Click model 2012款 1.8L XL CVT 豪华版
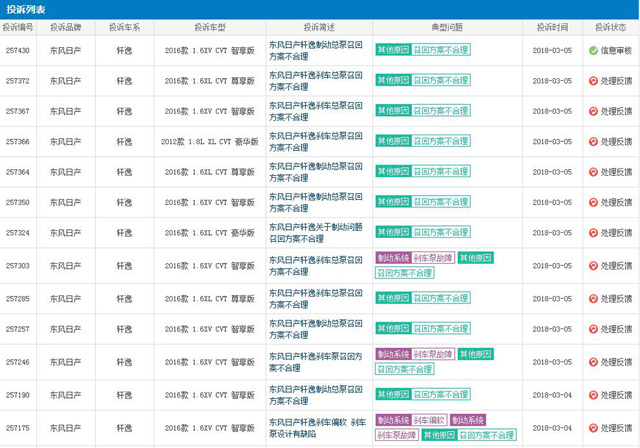 pos(210,142)
